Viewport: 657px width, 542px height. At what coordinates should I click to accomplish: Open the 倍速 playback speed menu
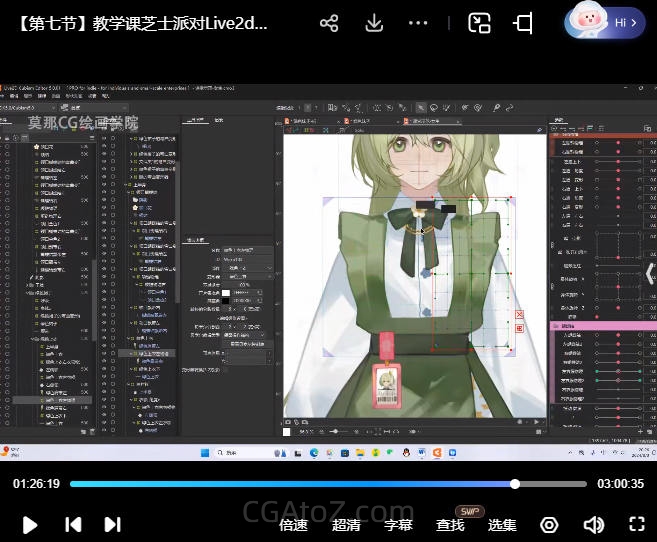click(293, 525)
